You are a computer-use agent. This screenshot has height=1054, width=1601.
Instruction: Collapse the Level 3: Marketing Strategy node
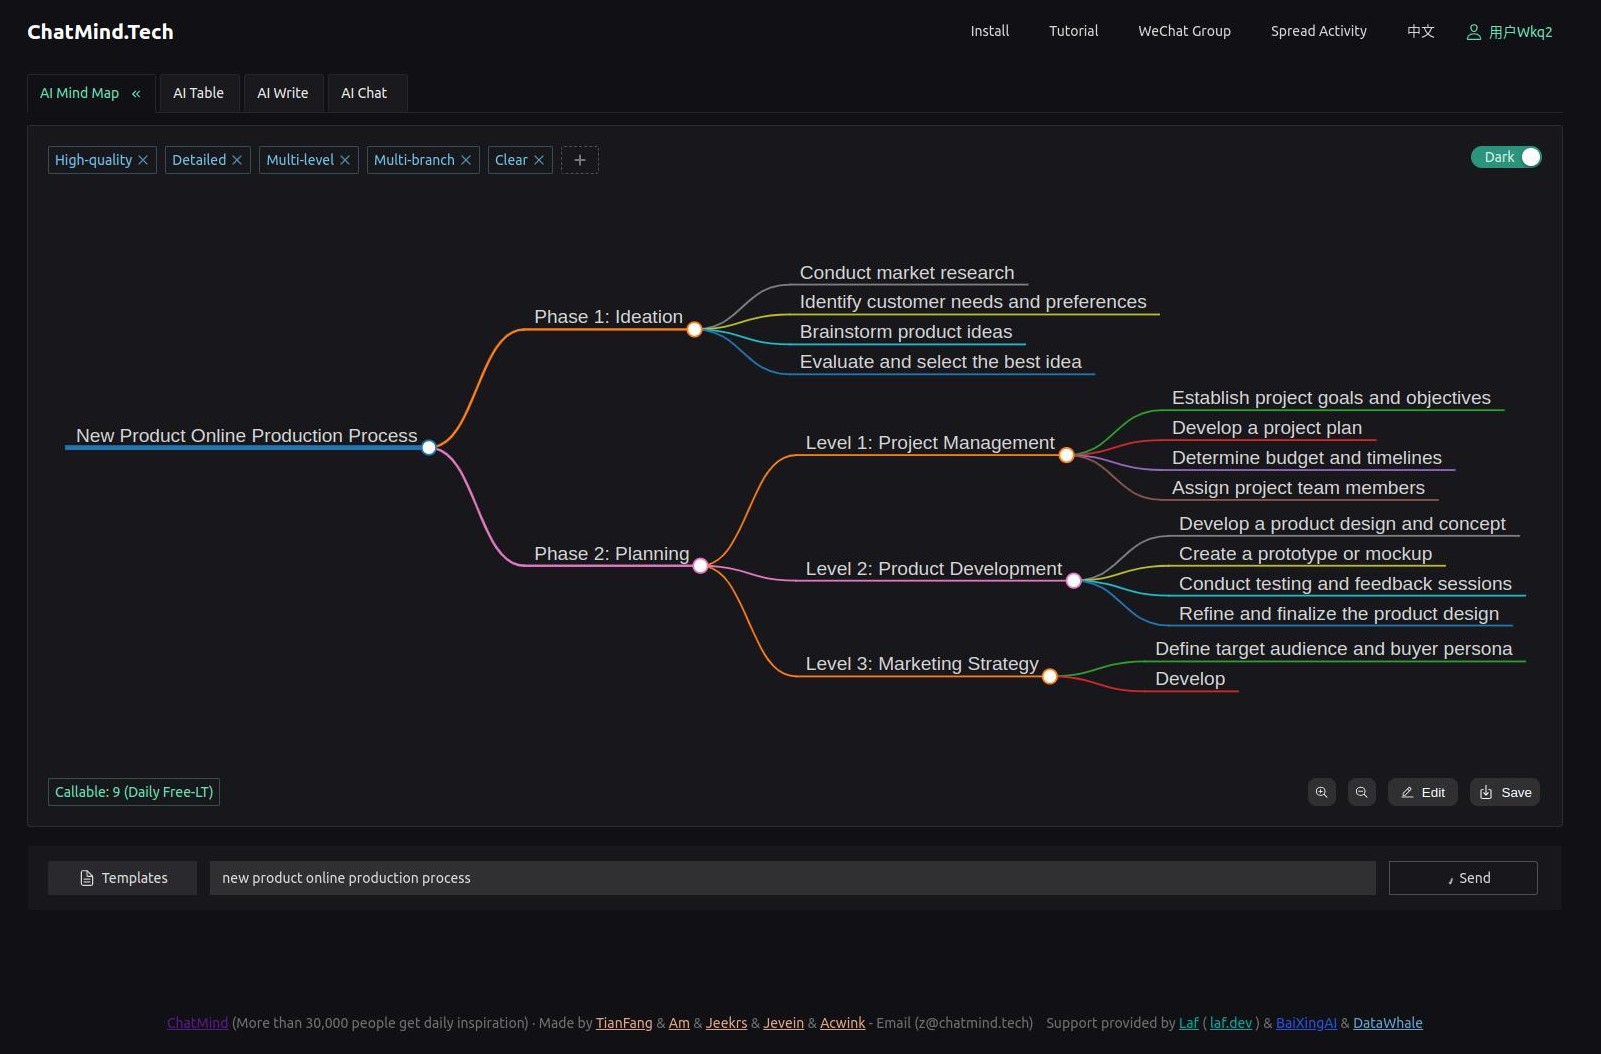[x=1050, y=677]
